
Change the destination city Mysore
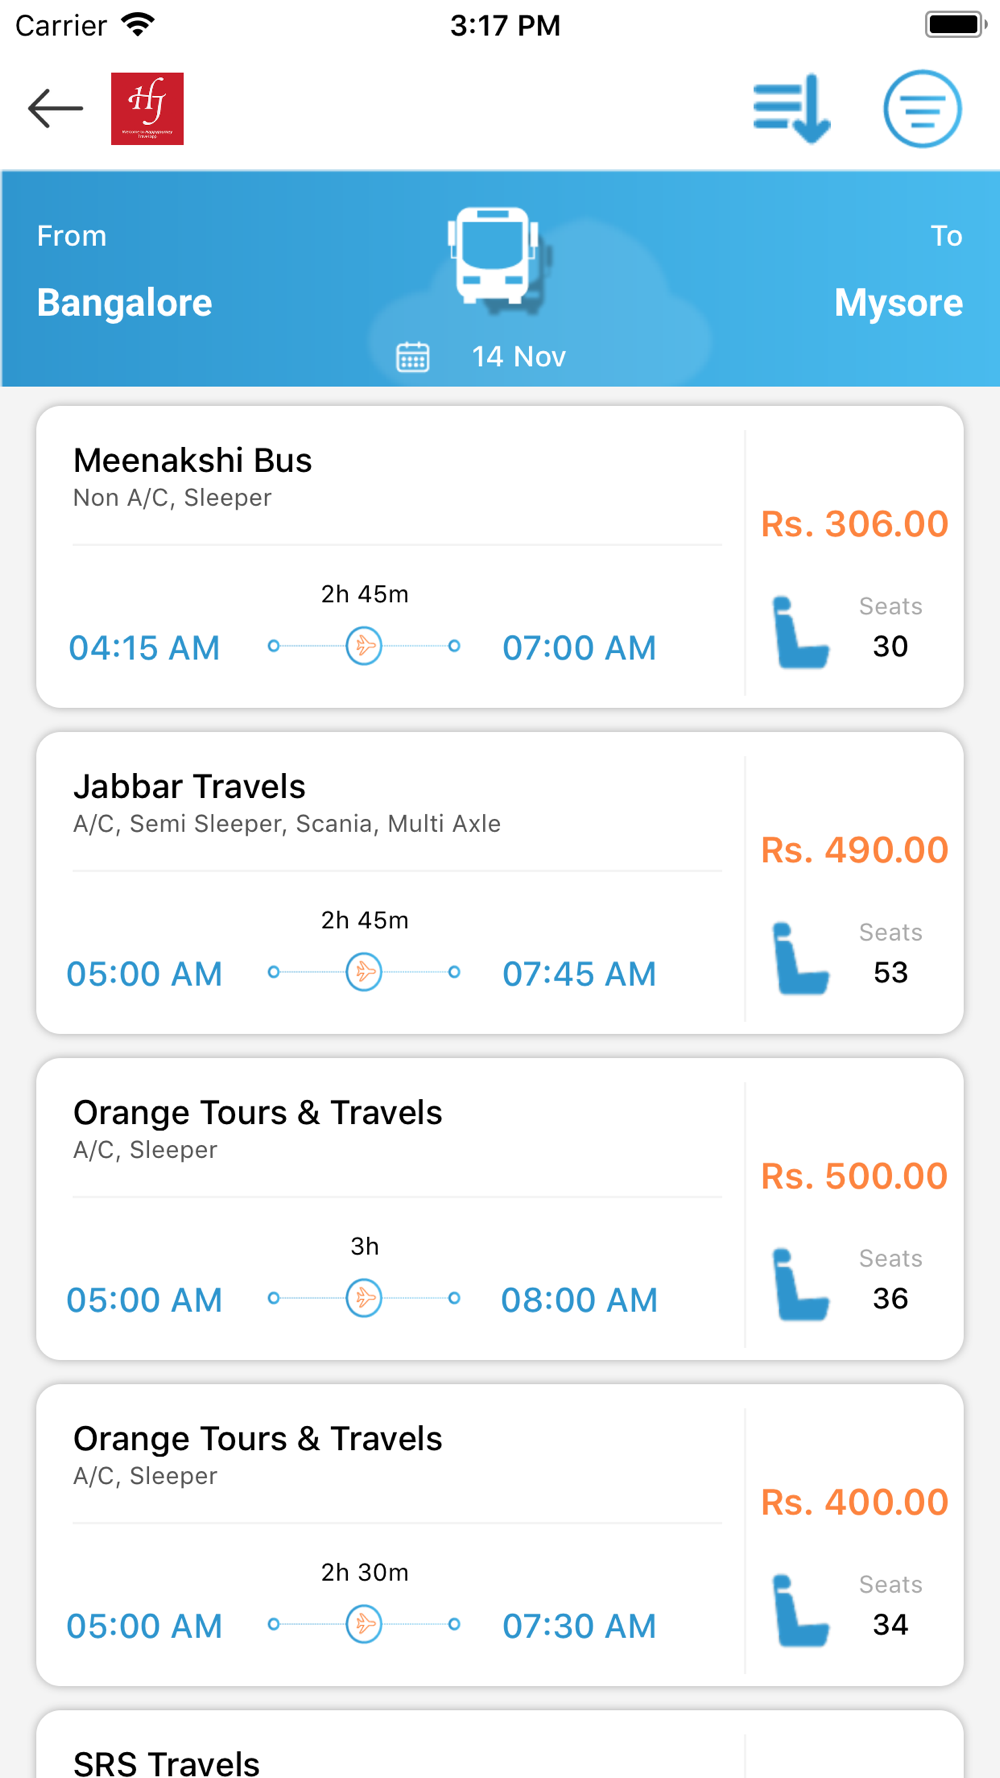898,302
